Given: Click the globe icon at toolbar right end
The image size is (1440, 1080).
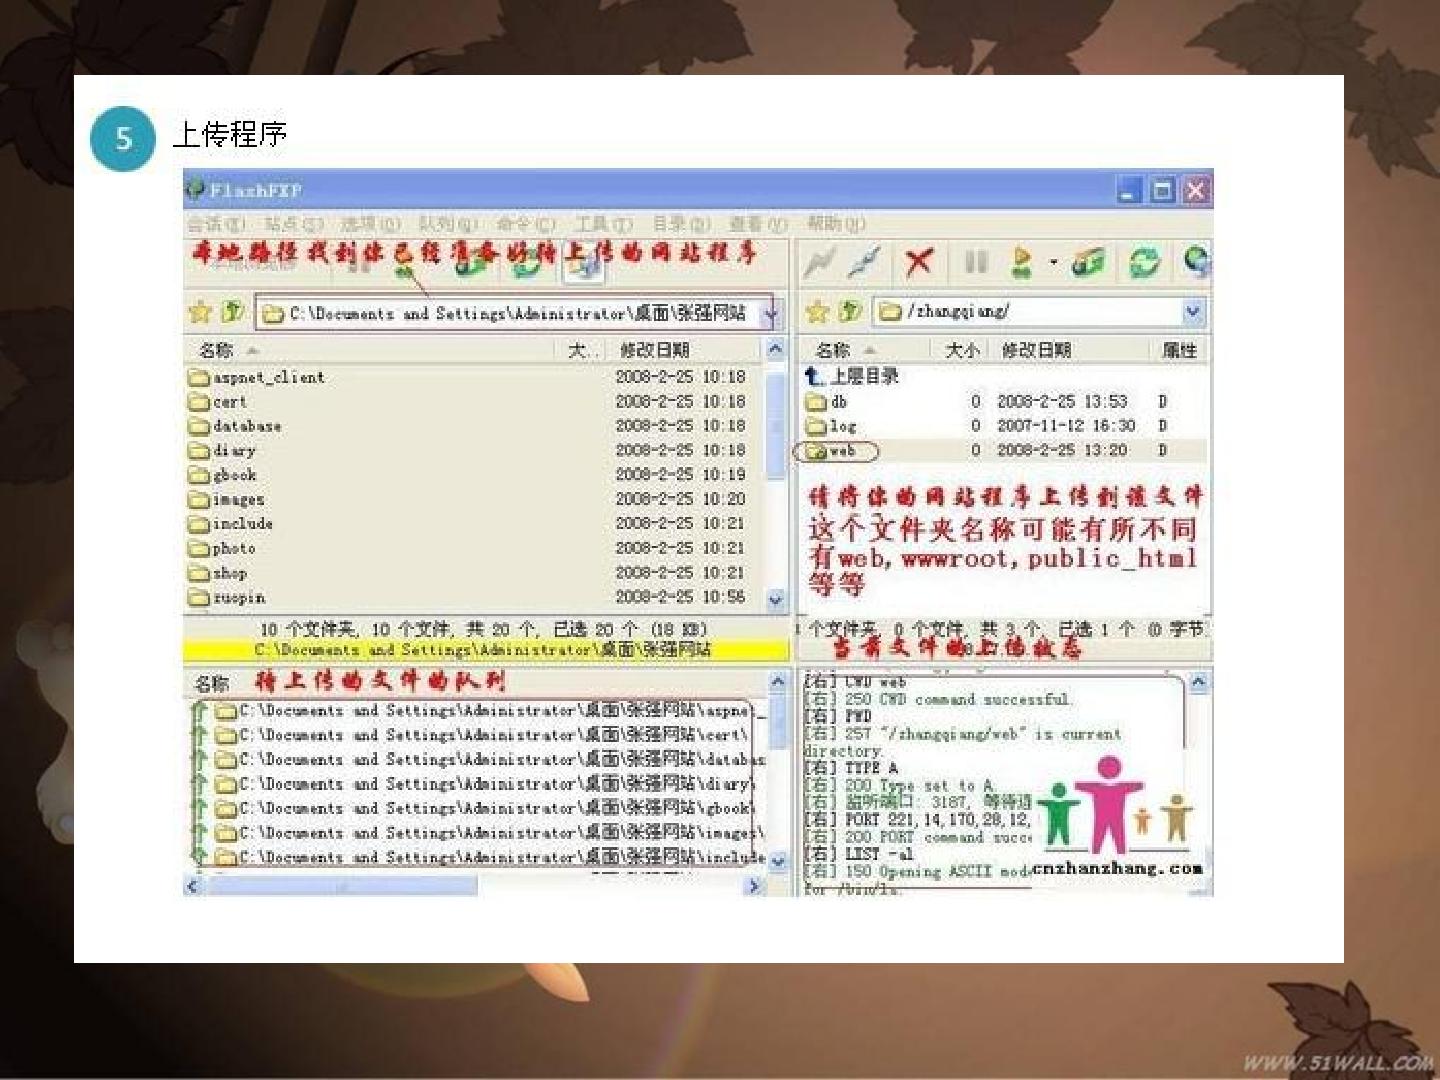Looking at the screenshot, I should (1196, 262).
